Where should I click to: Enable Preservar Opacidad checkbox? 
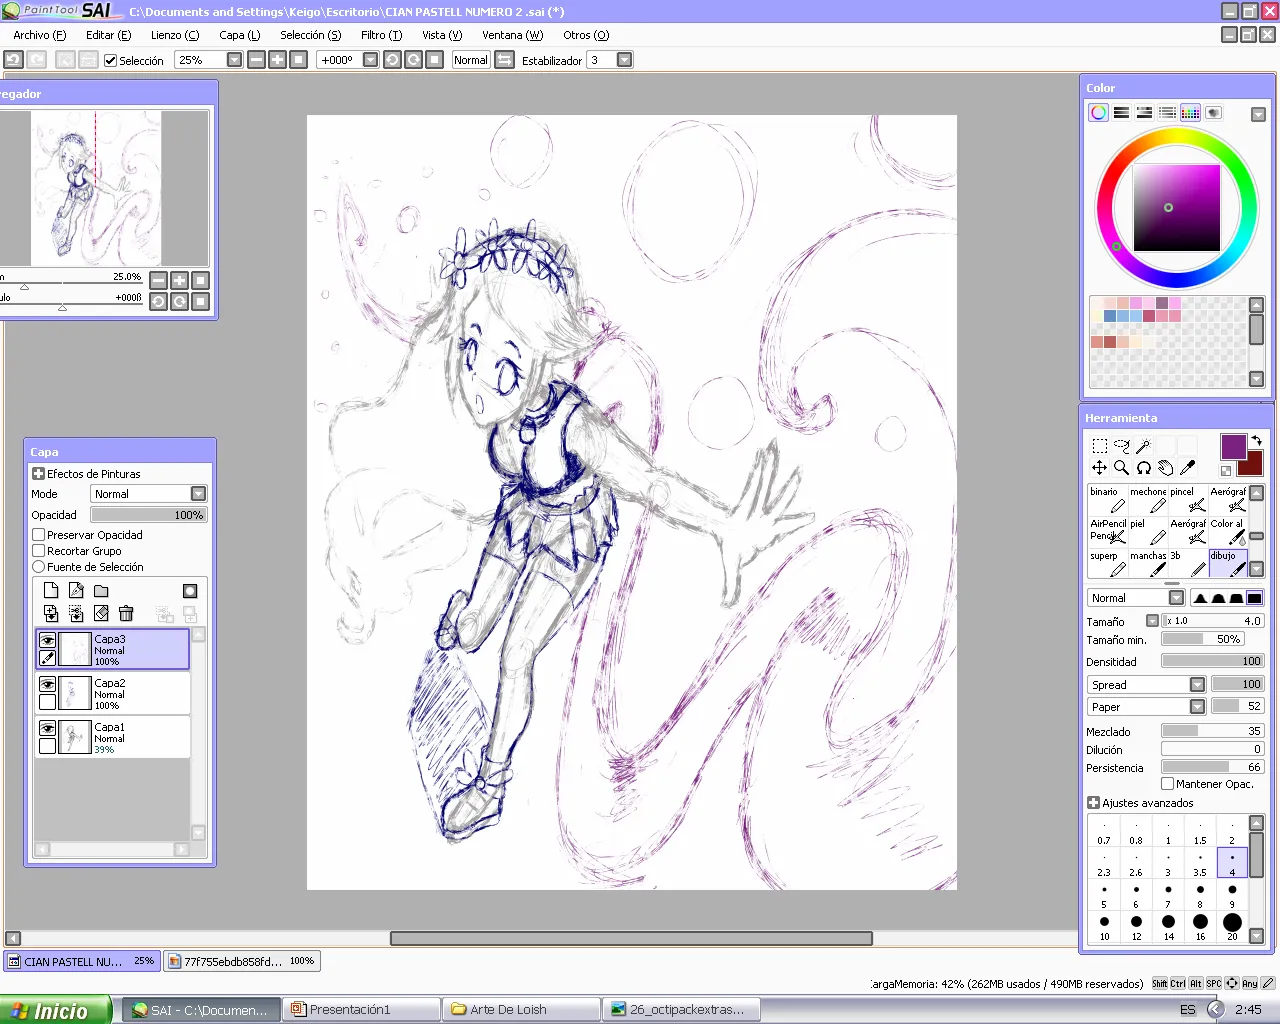coord(39,535)
